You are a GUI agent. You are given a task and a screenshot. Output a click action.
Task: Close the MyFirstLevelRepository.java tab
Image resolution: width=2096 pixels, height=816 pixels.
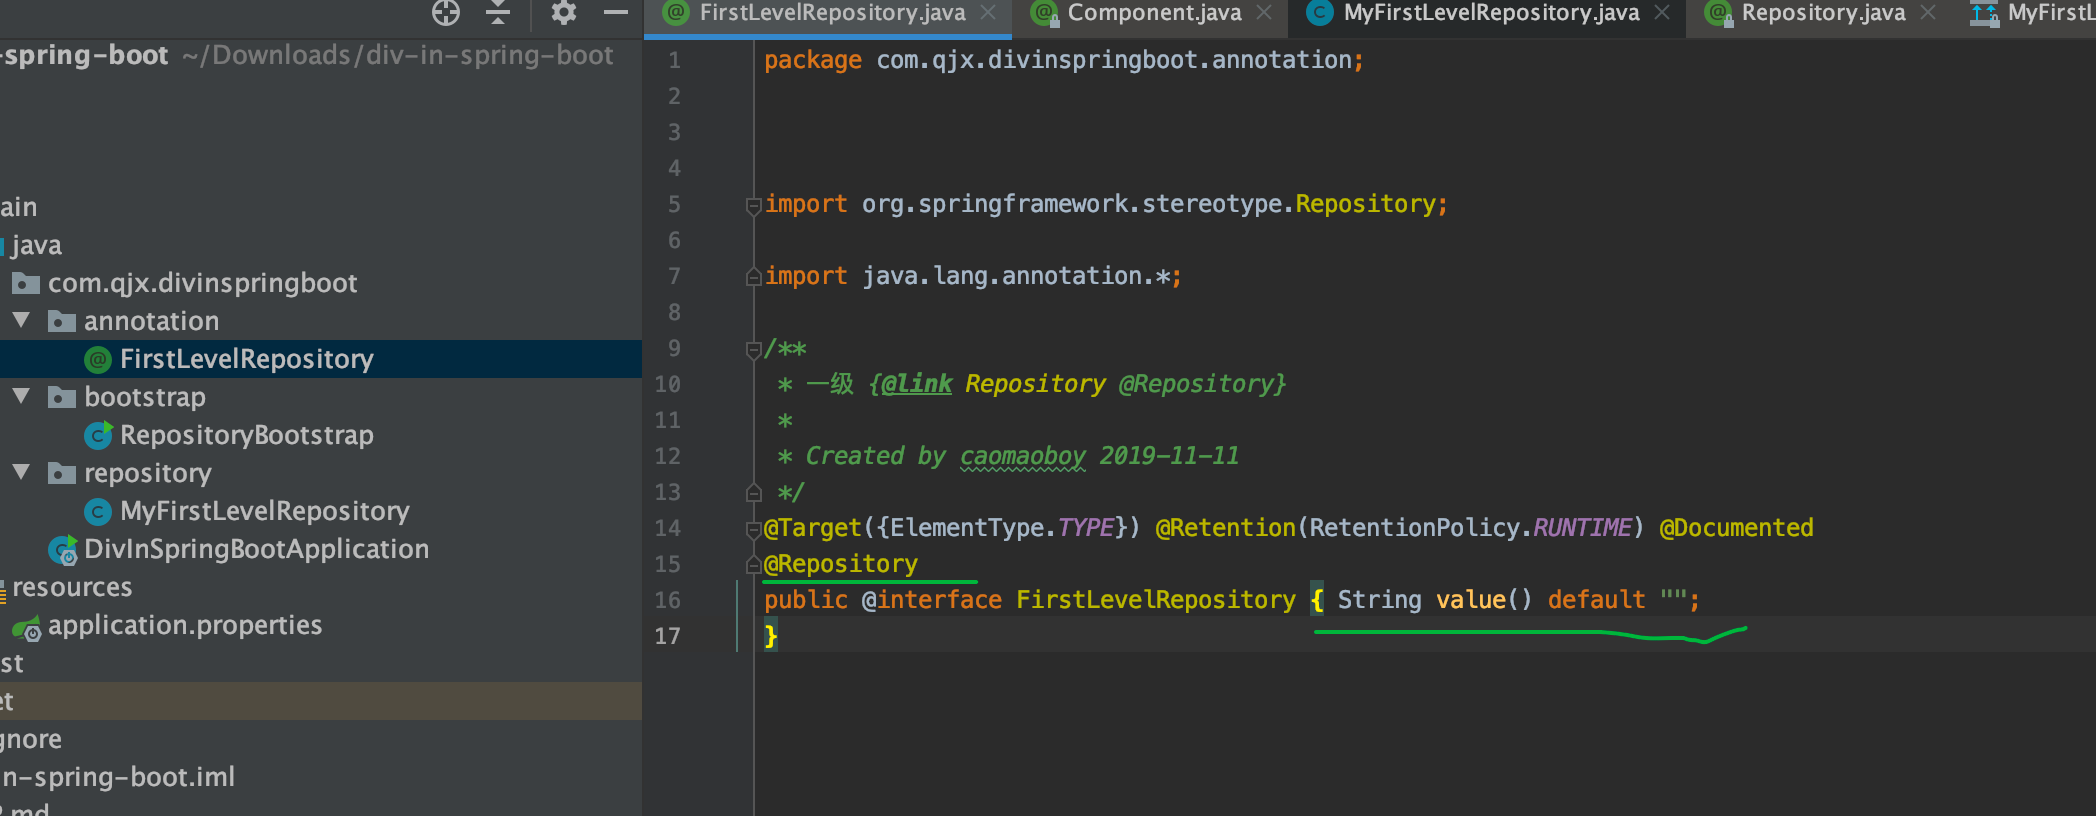pyautogui.click(x=1662, y=13)
